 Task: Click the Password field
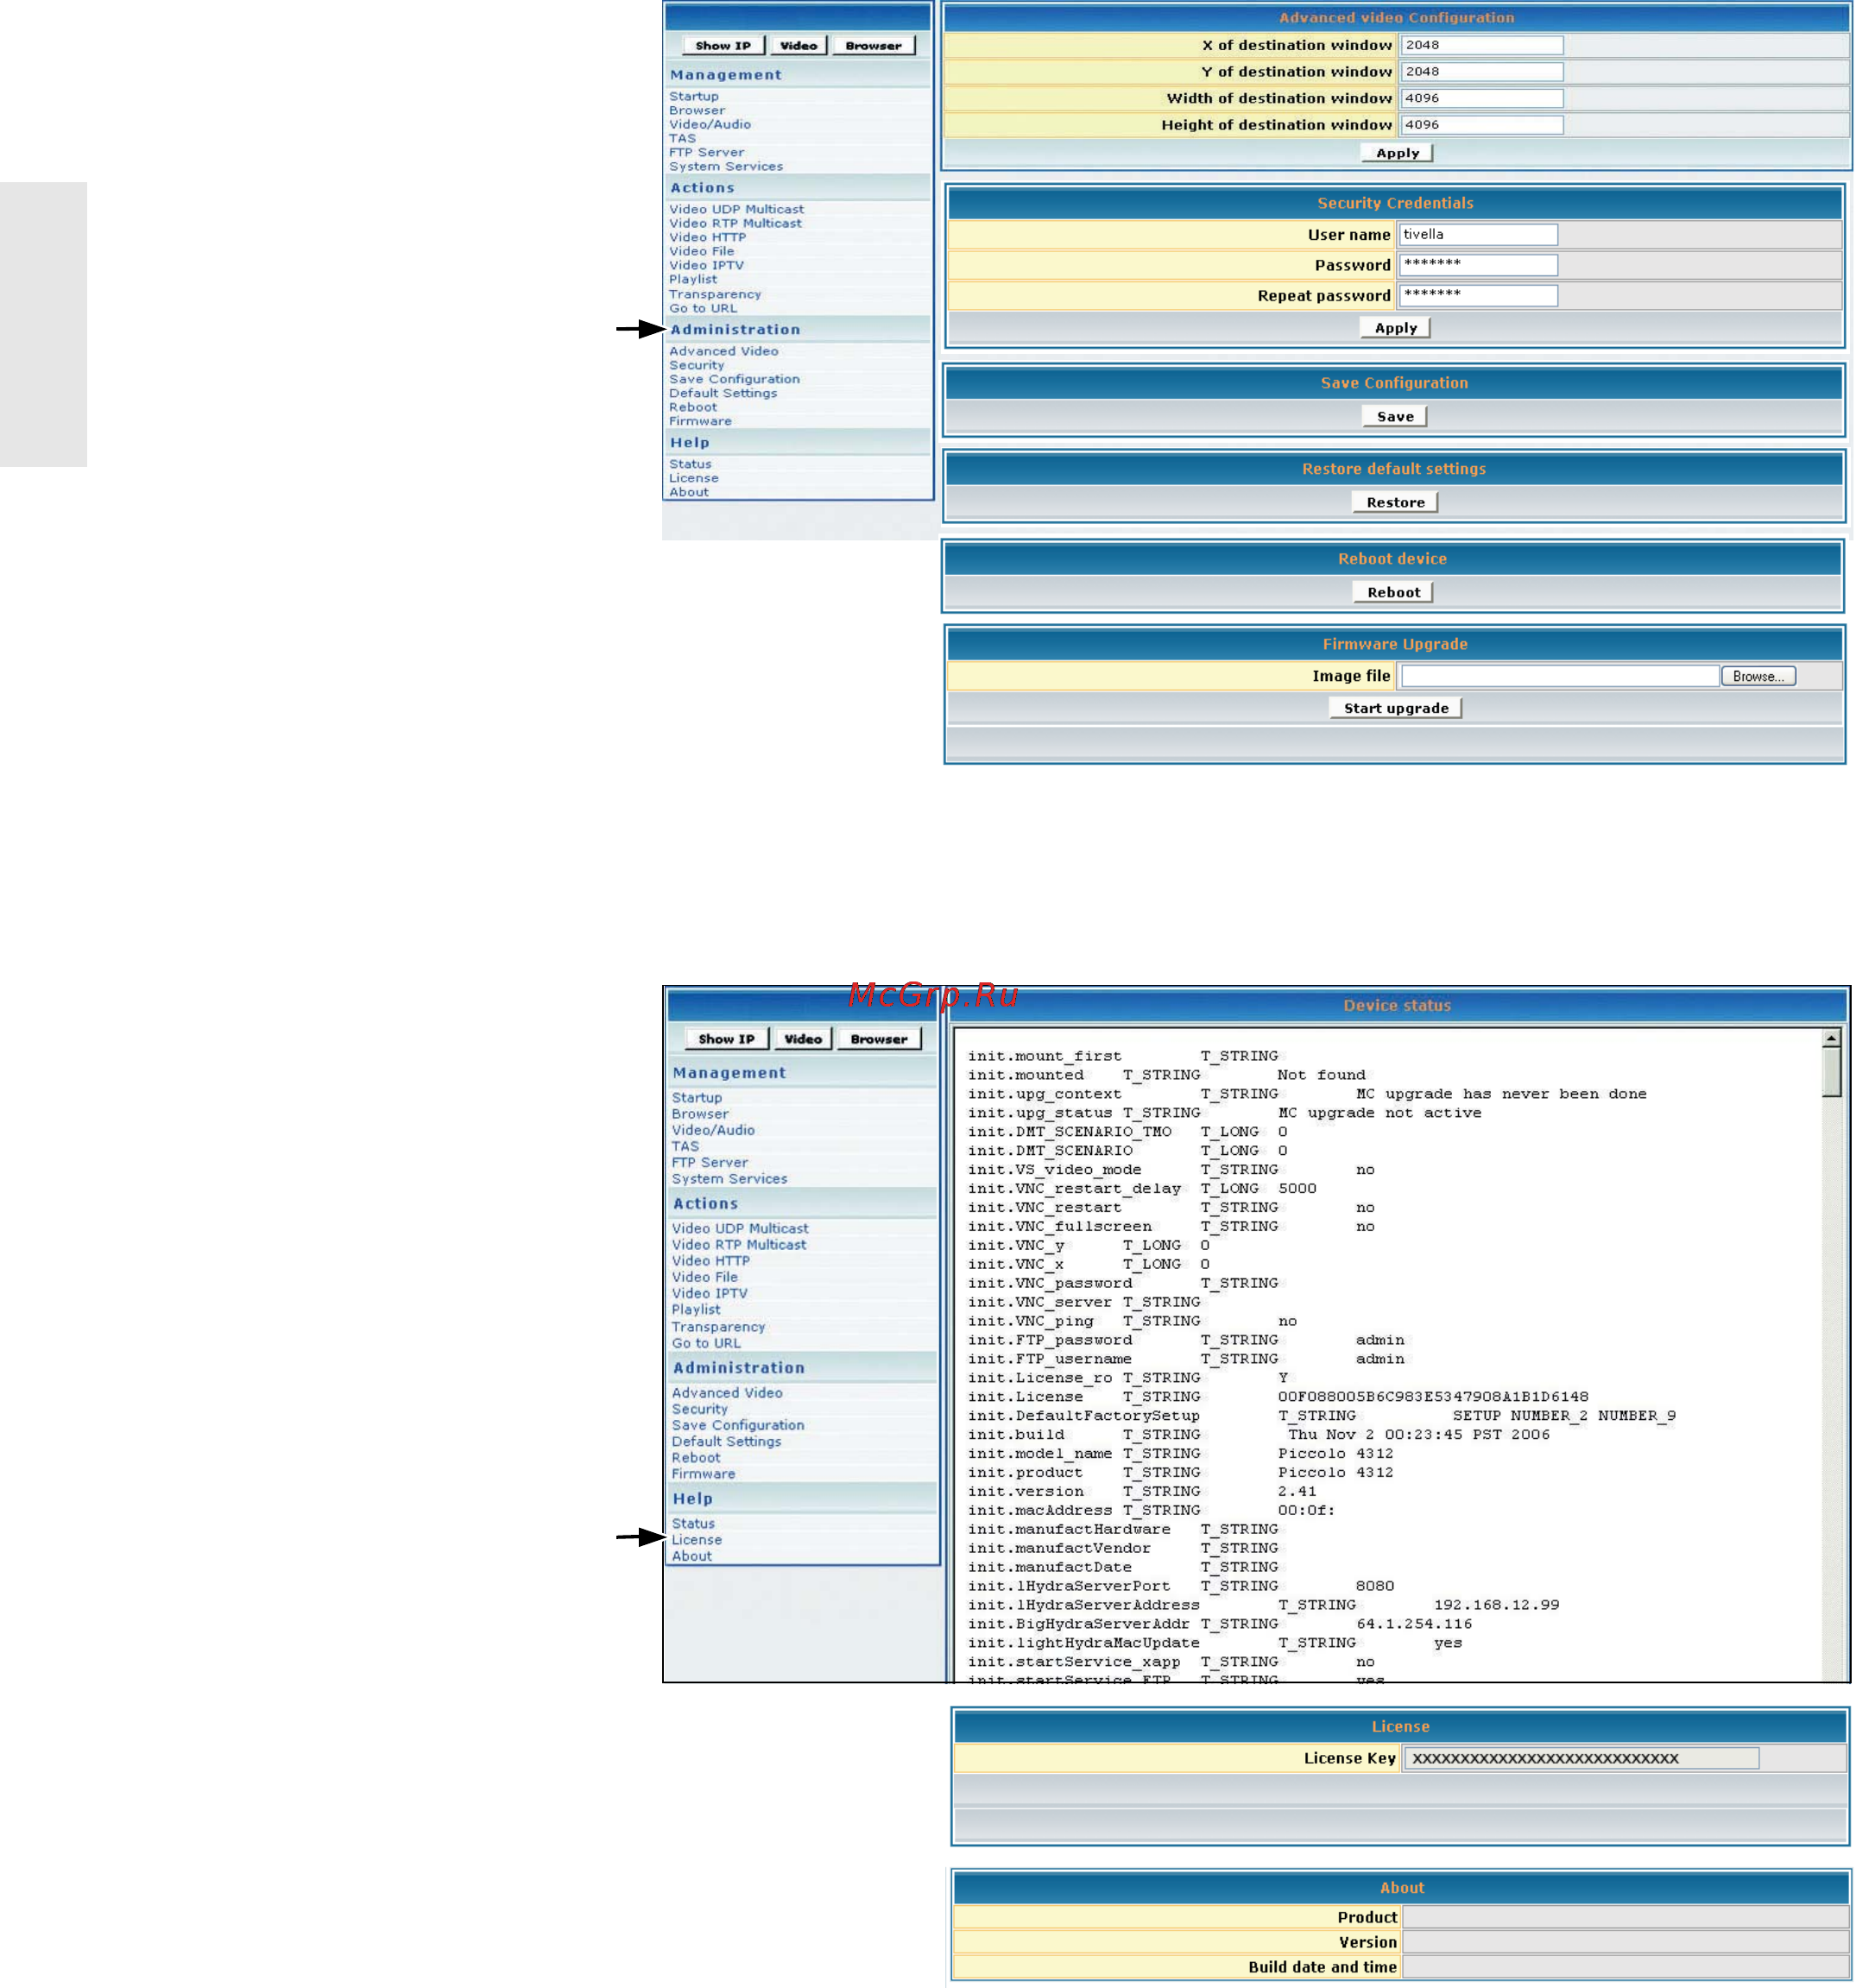(x=1478, y=265)
